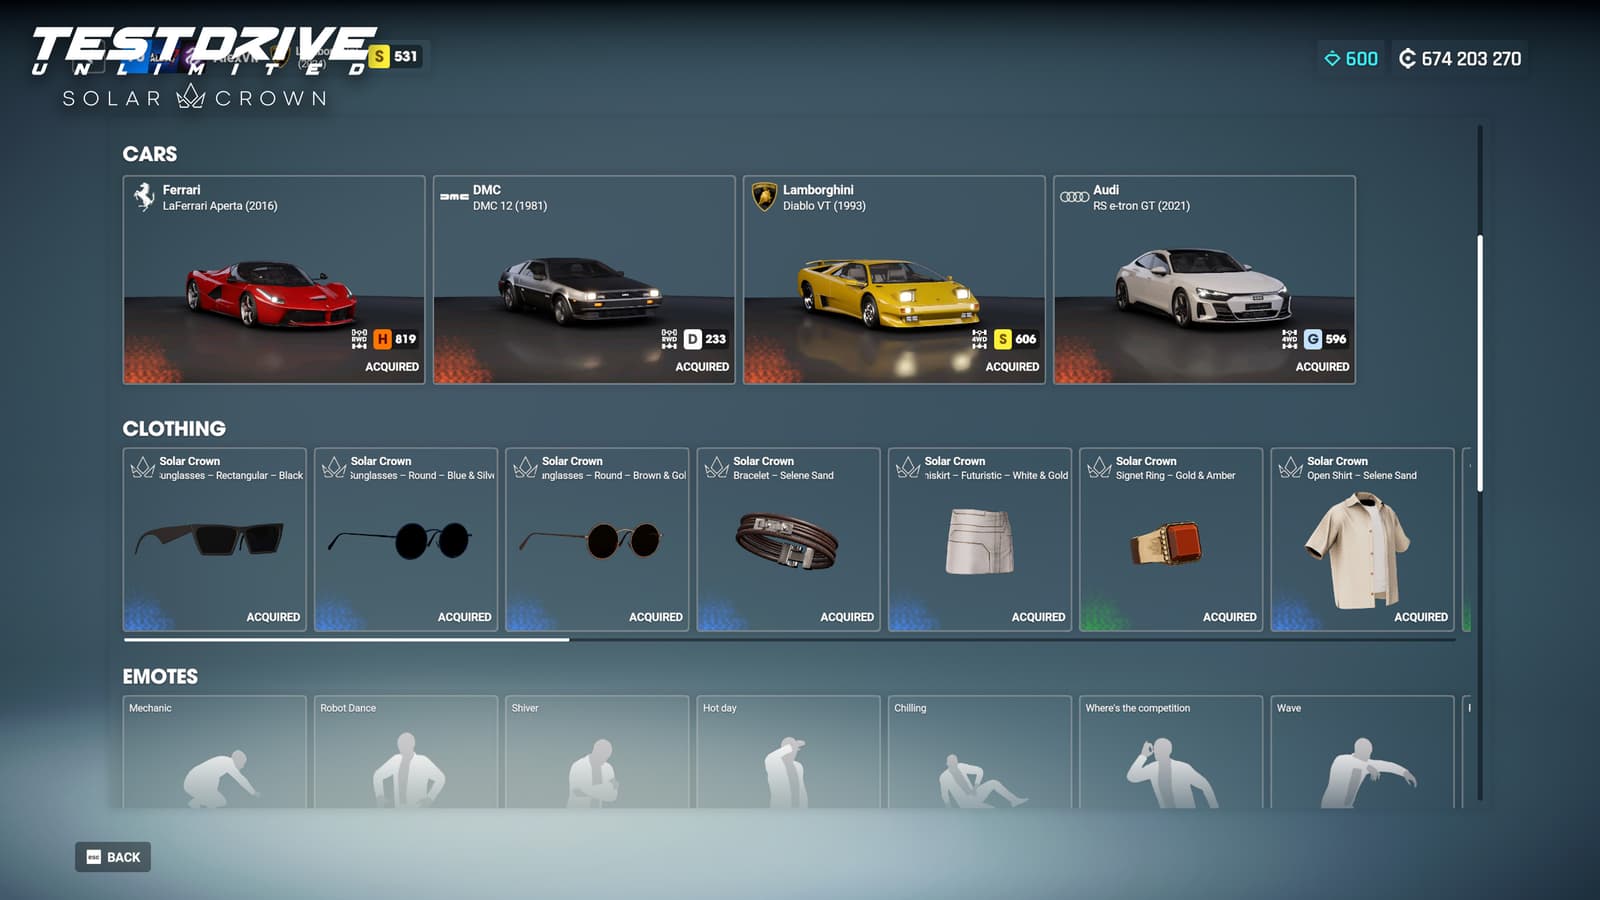Image resolution: width=1600 pixels, height=900 pixels.
Task: Click the ACQUIRED label on the Ferrari card
Action: 392,367
